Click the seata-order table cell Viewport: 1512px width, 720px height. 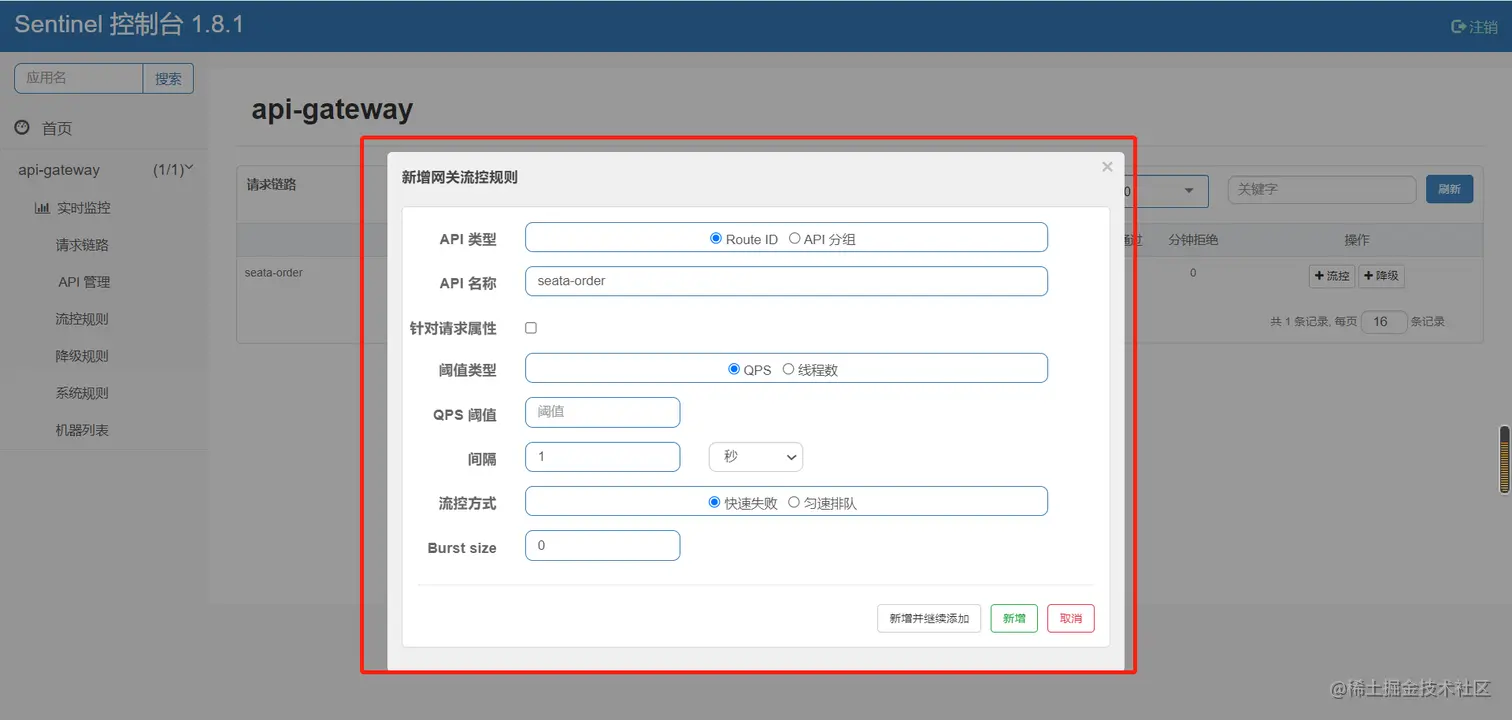[274, 272]
